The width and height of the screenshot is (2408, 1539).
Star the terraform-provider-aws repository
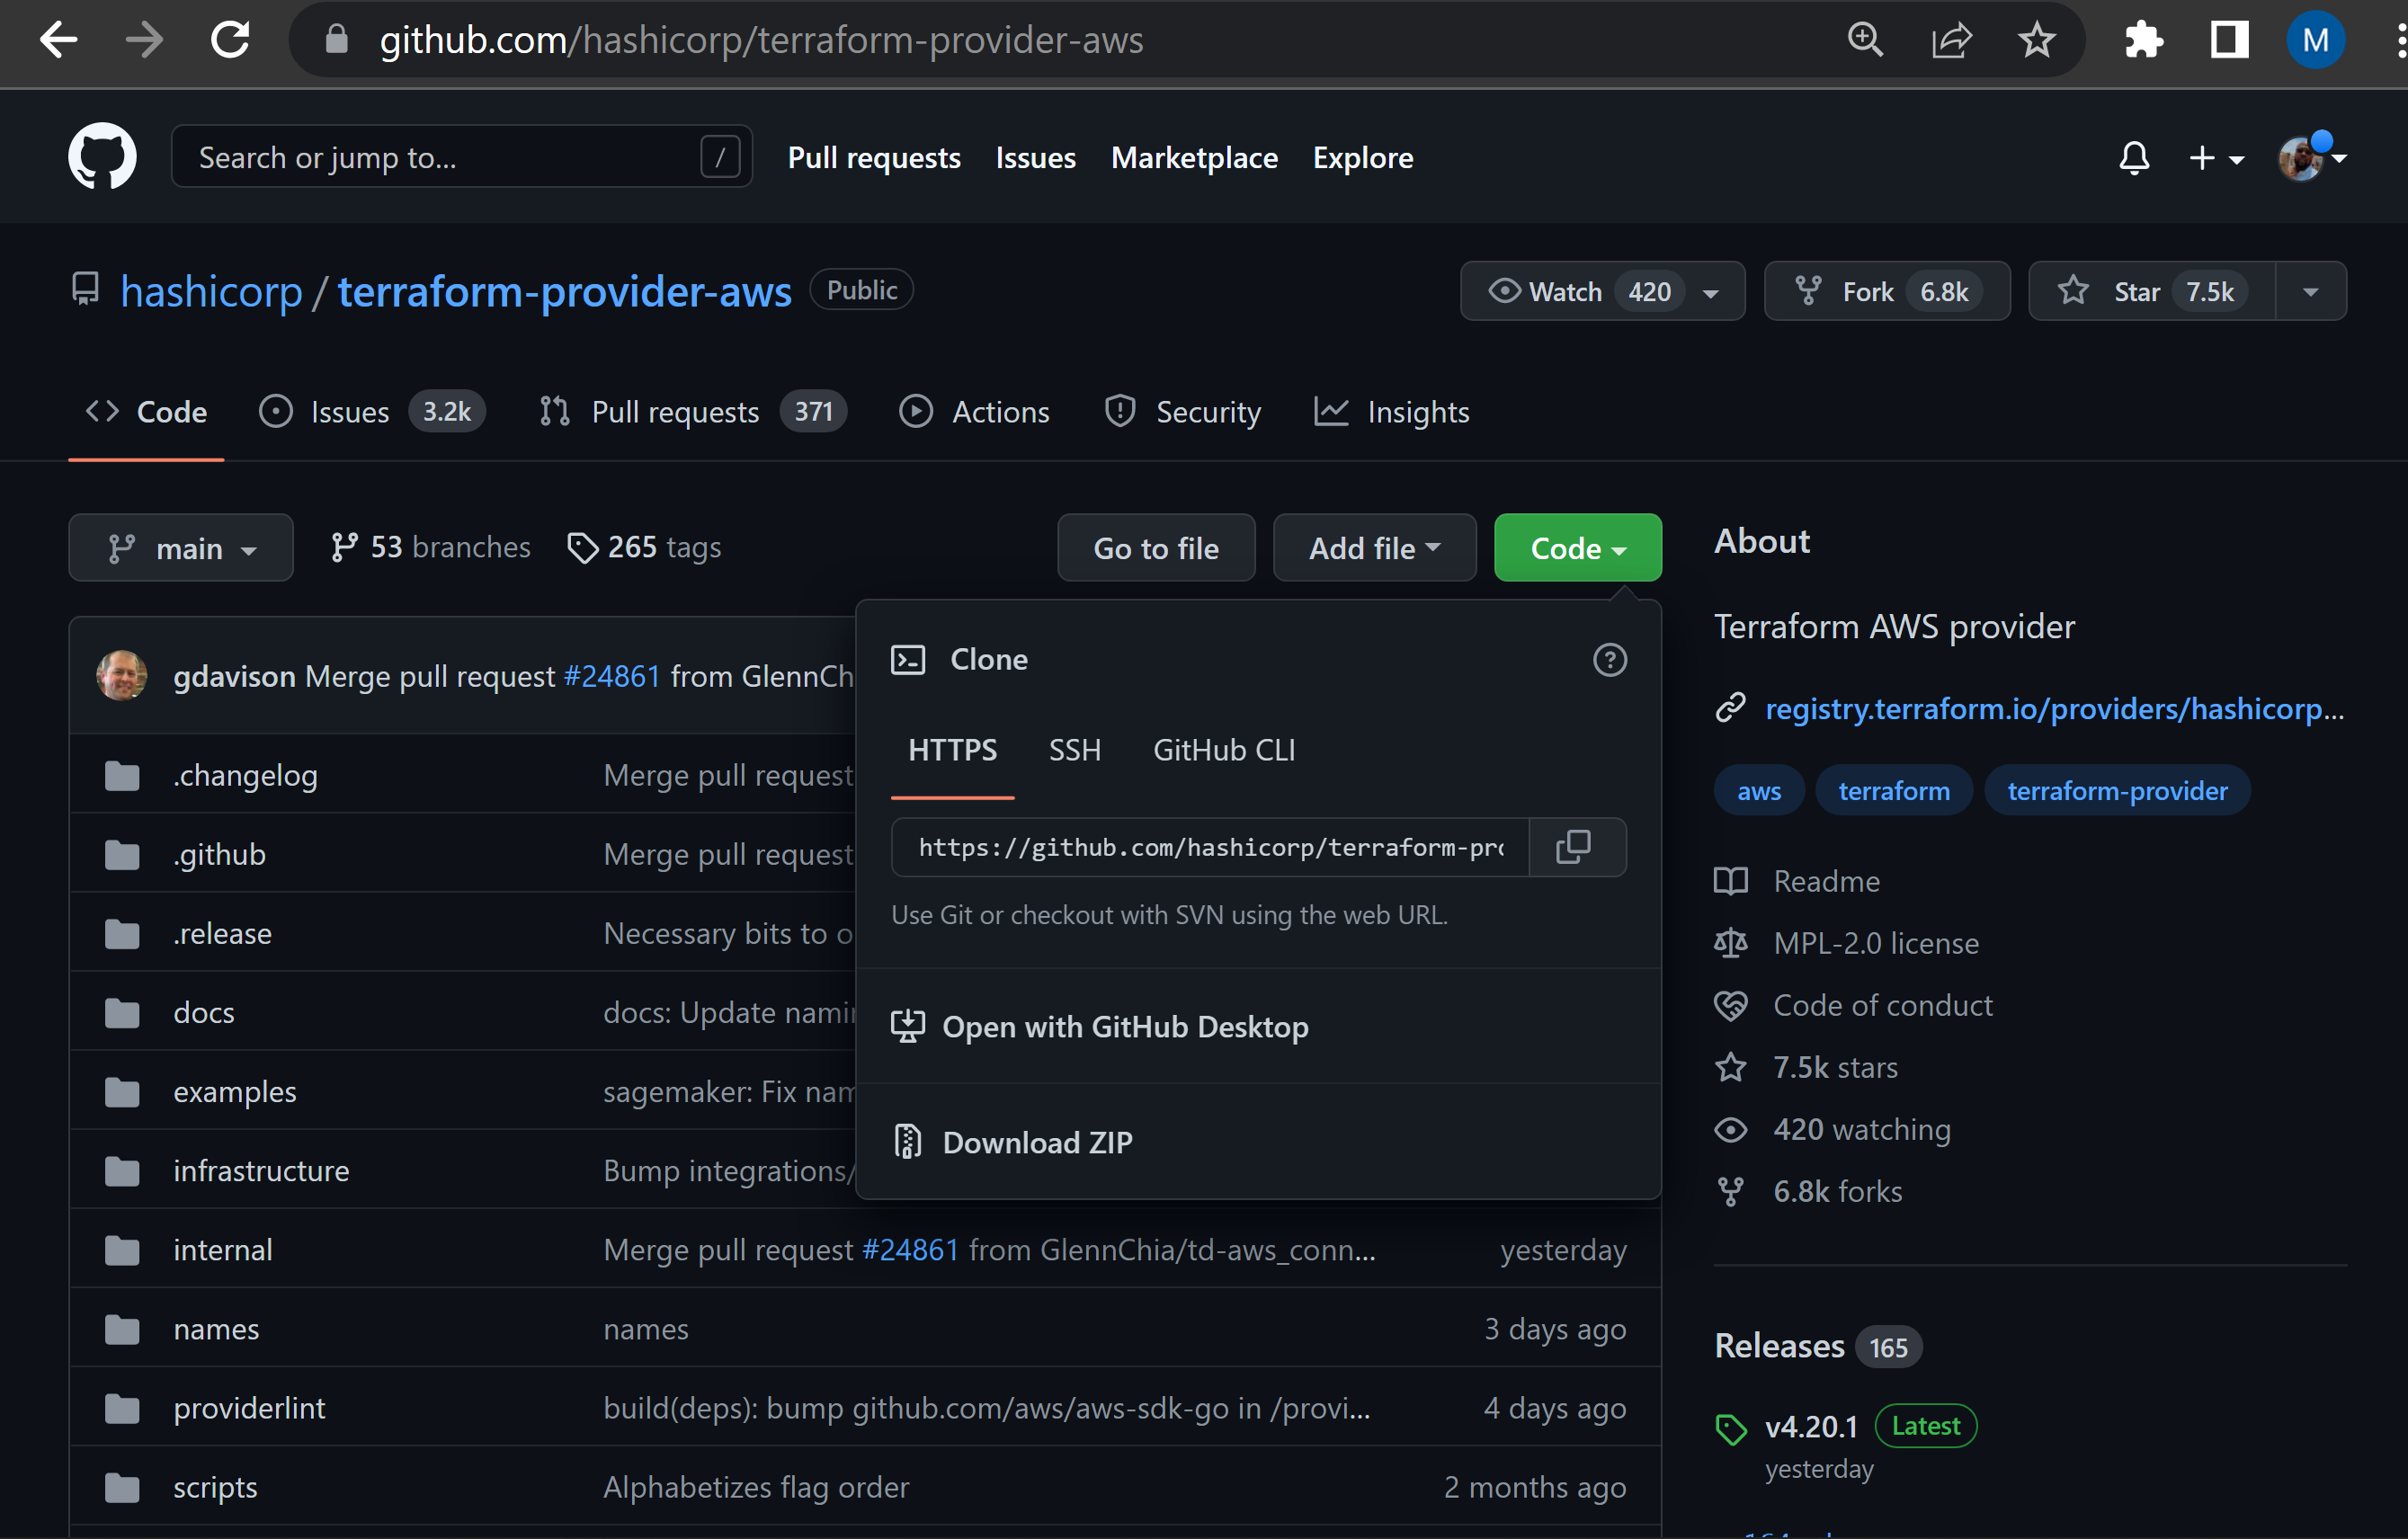(2152, 291)
